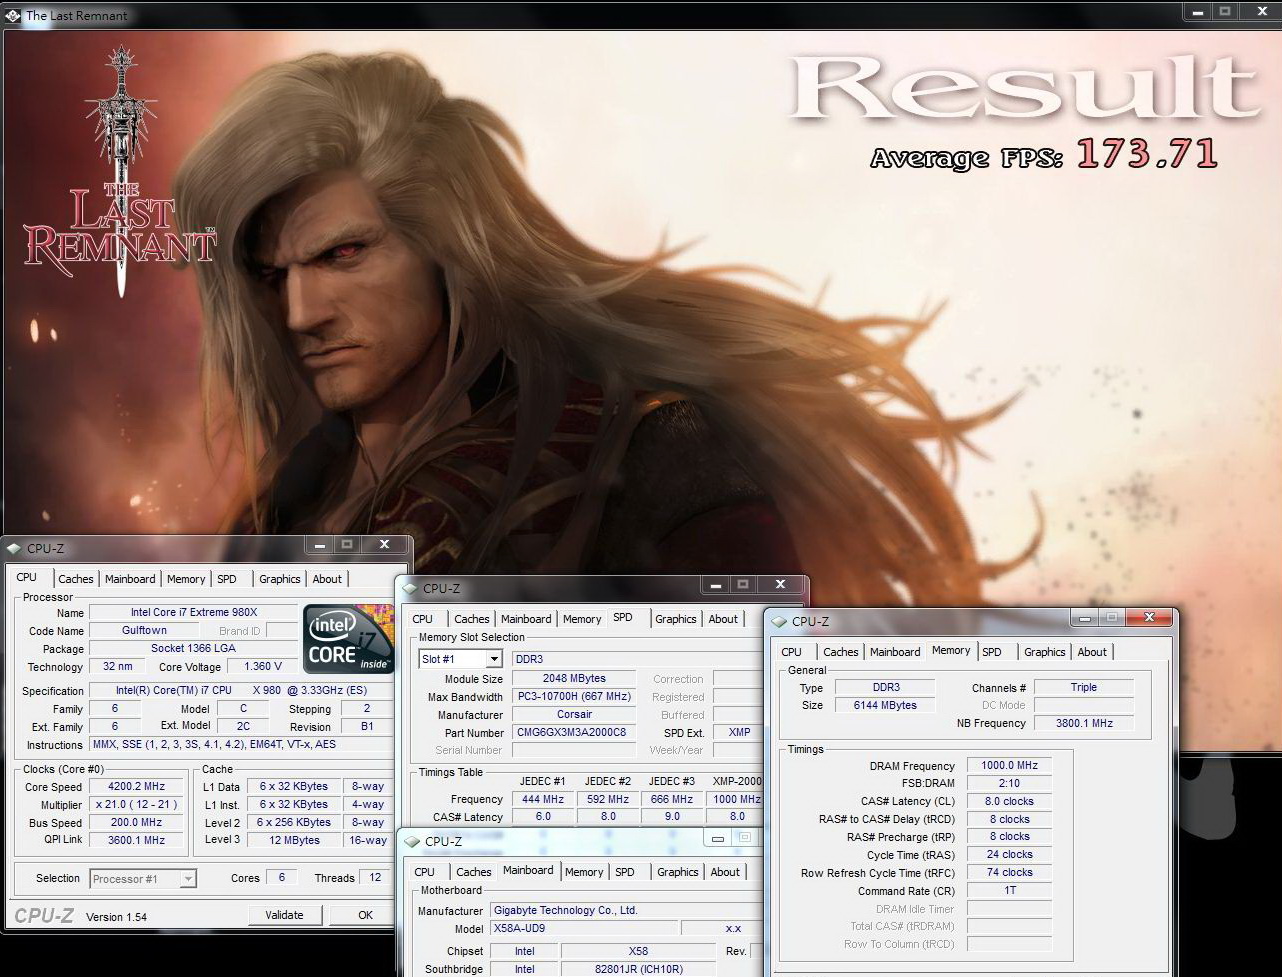The width and height of the screenshot is (1282, 977).
Task: Click the CPU-Z icon in the Memory window title bar
Action: pos(780,621)
